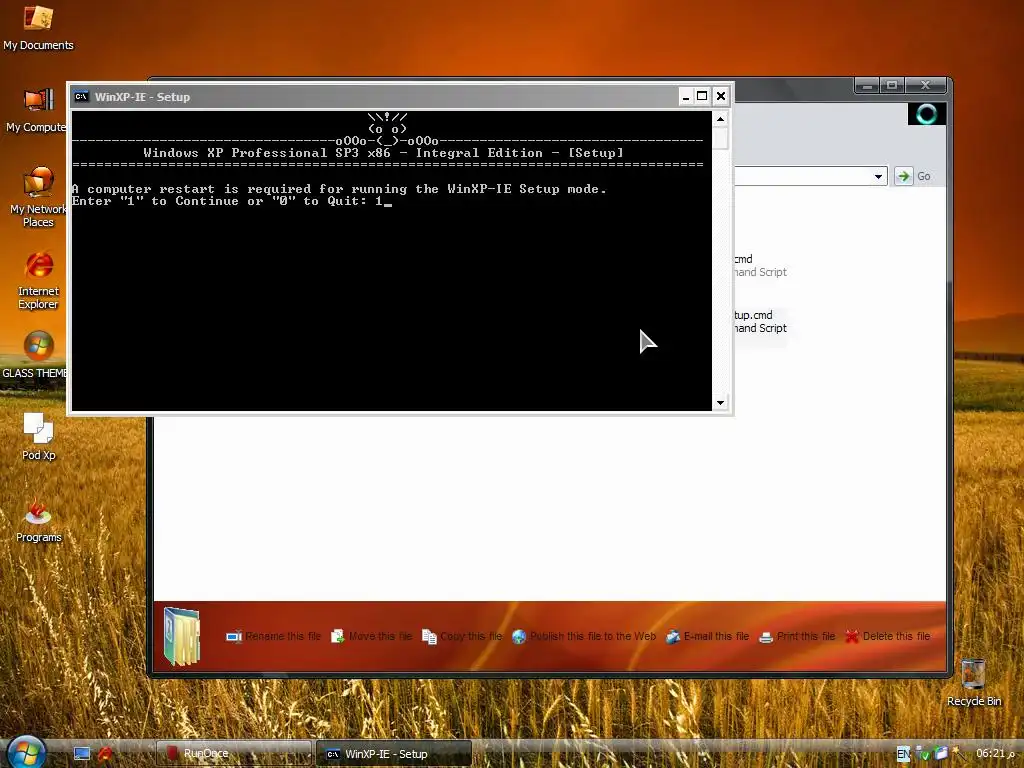Click Show Desktop quick launch icon

click(82, 754)
